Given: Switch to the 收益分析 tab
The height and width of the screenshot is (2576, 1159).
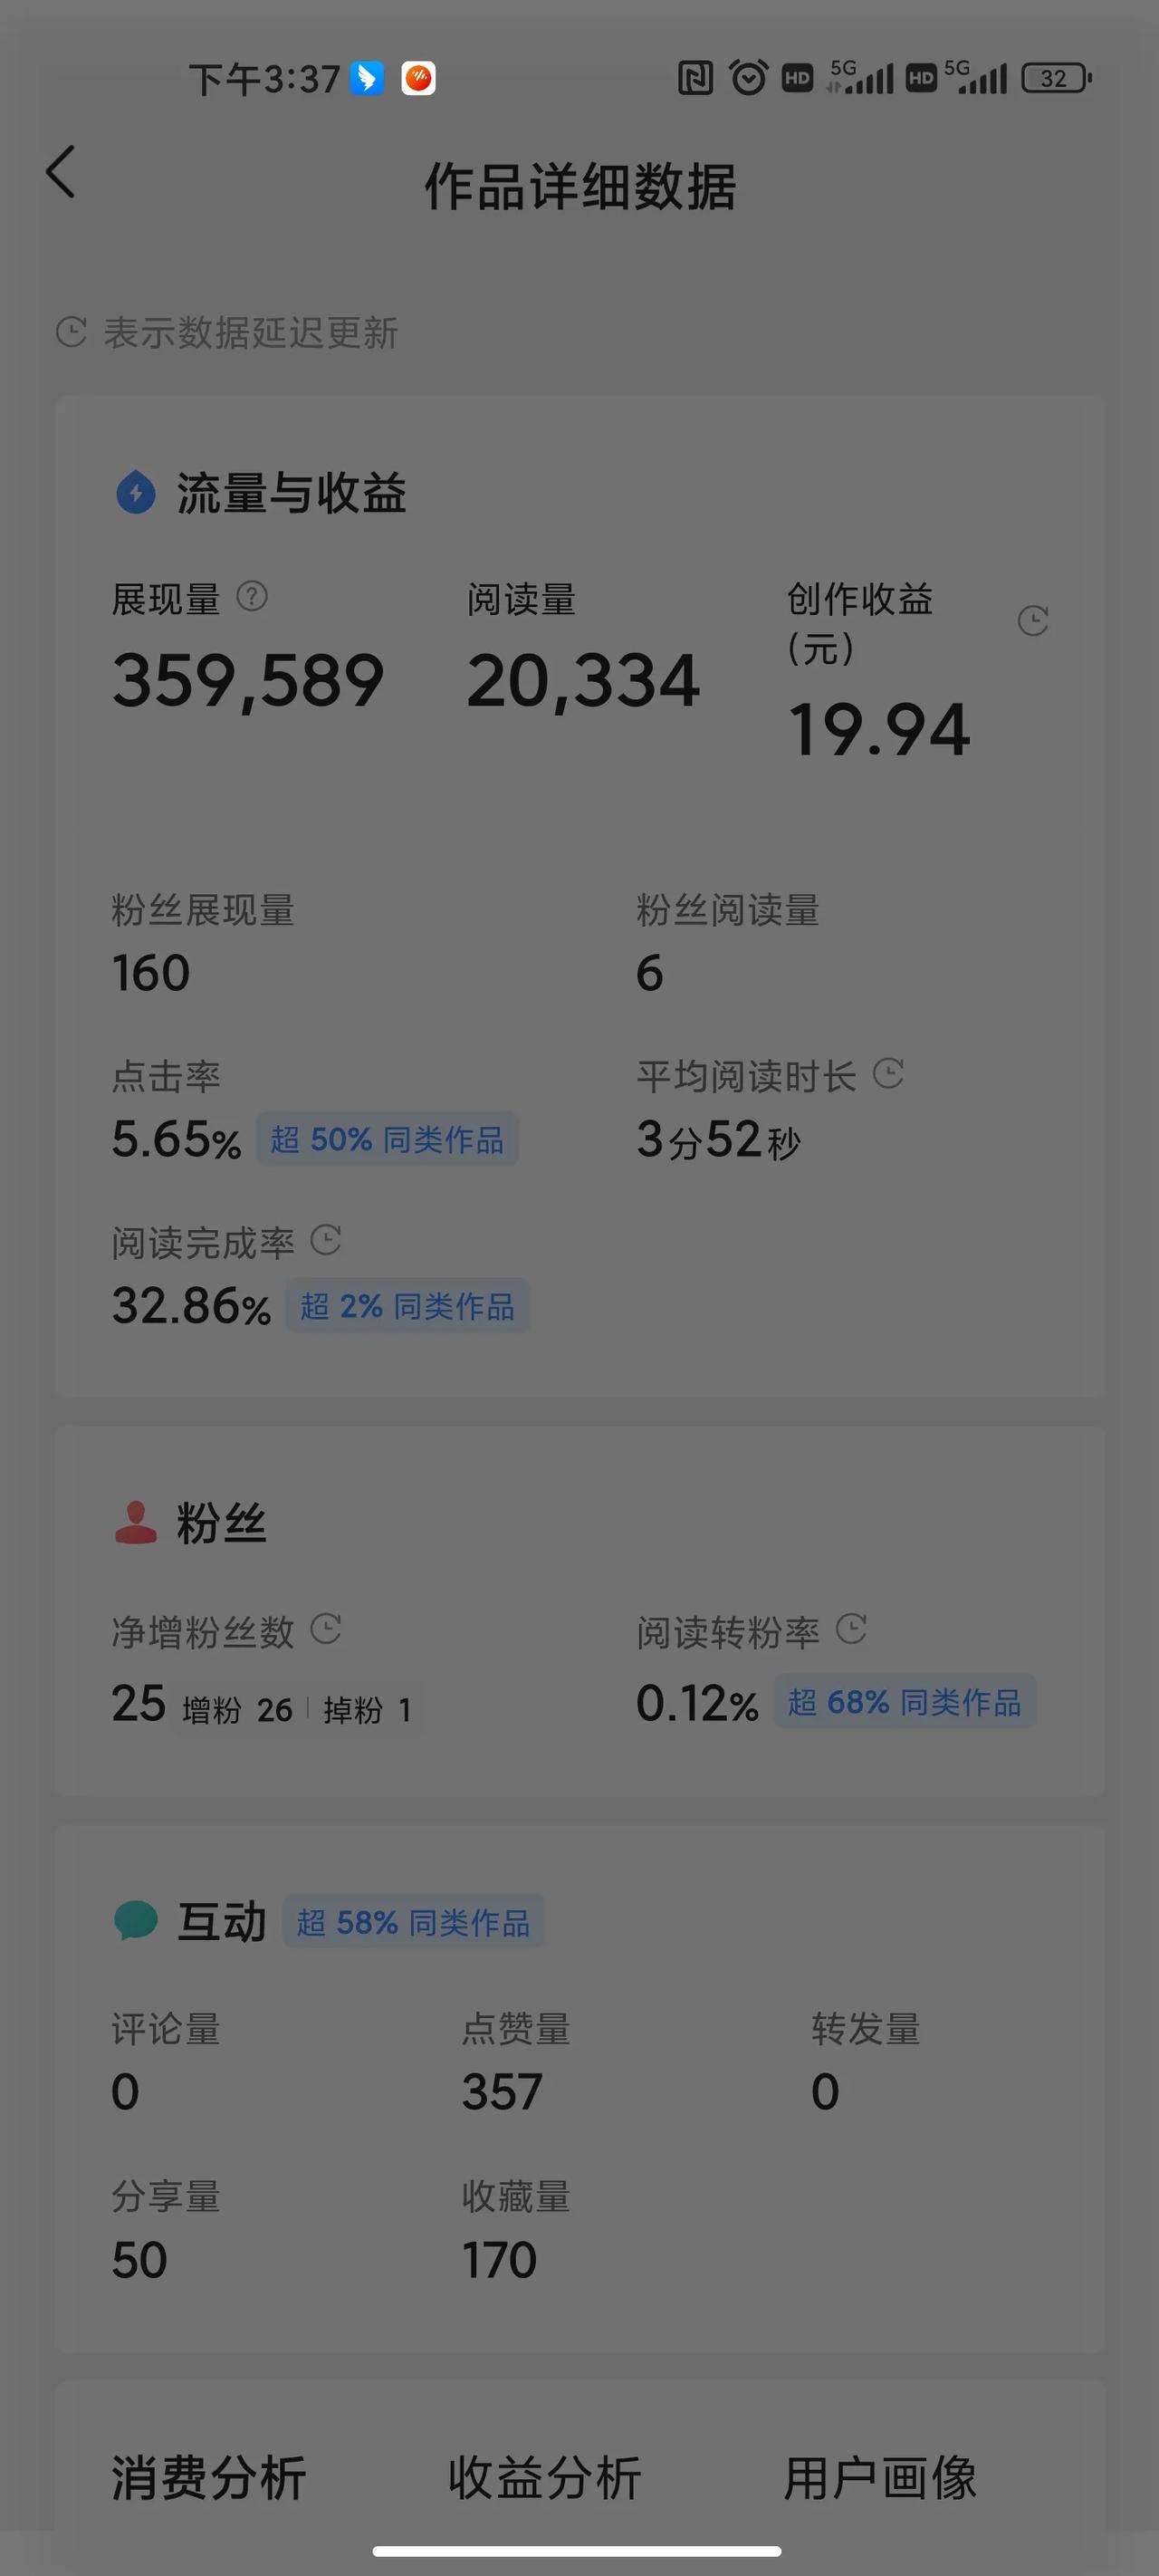Looking at the screenshot, I should click(544, 2478).
